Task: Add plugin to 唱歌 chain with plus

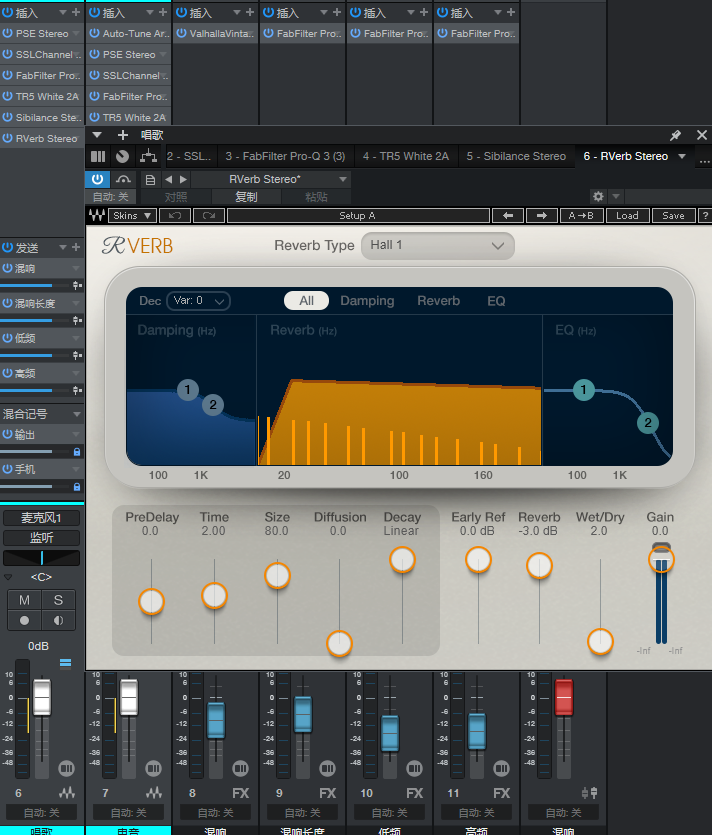Action: tap(123, 135)
